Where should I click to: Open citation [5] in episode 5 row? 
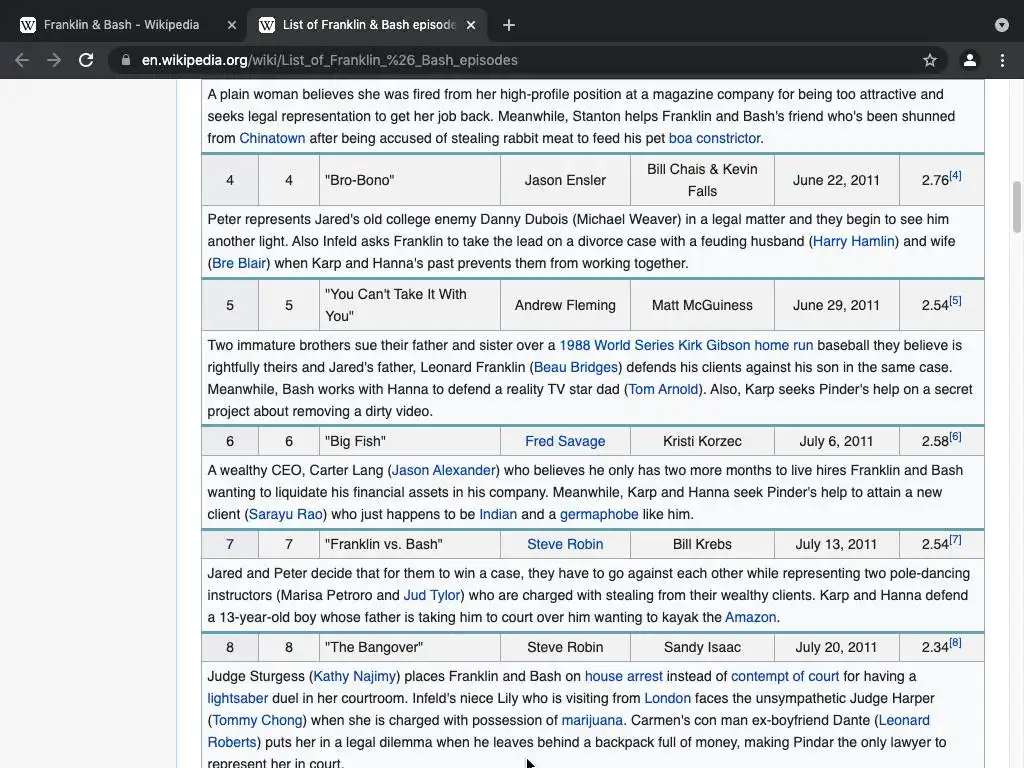pos(955,301)
